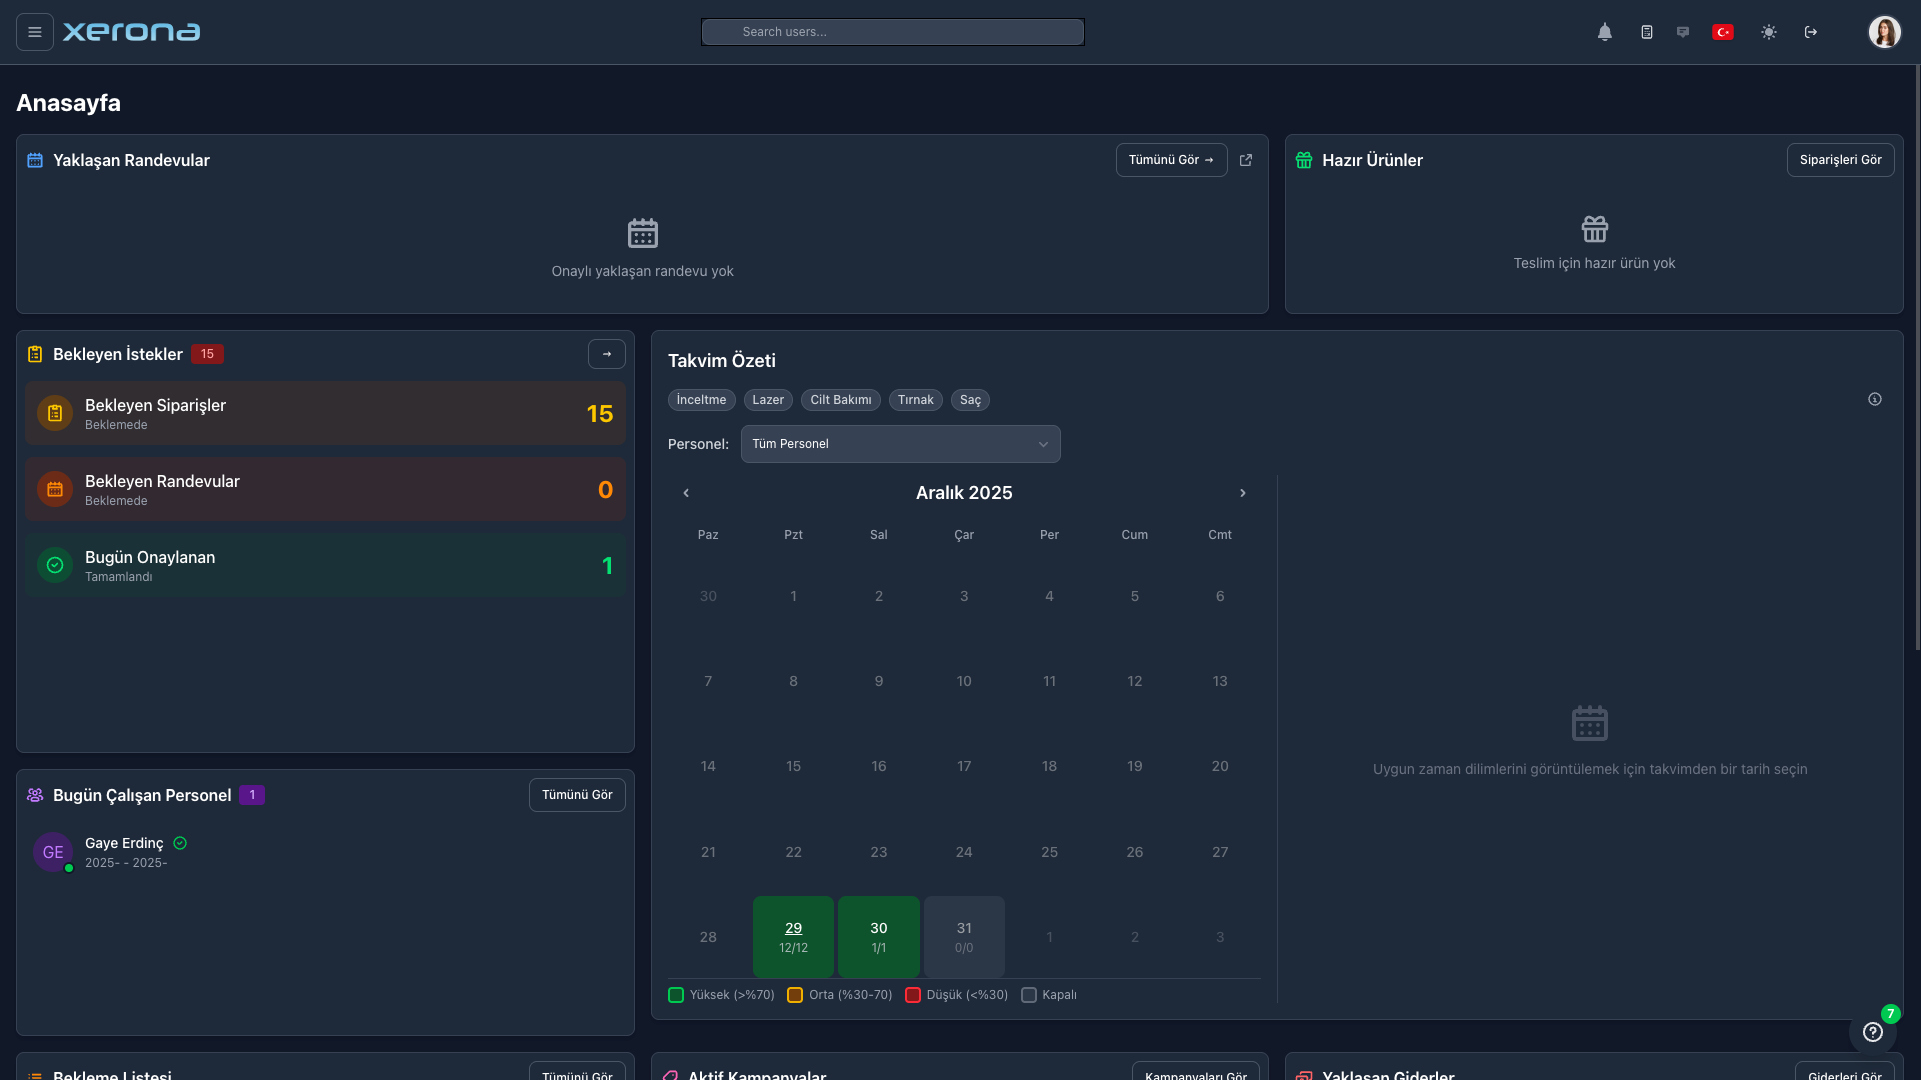Open the help question mark bubble
1921x1080 pixels.
click(x=1872, y=1032)
